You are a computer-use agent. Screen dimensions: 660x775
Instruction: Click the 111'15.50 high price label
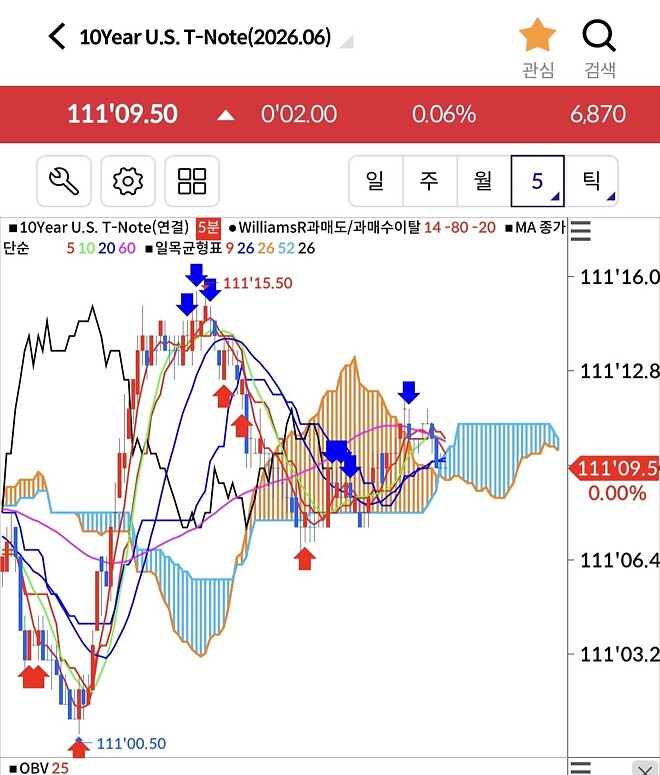pyautogui.click(x=258, y=283)
